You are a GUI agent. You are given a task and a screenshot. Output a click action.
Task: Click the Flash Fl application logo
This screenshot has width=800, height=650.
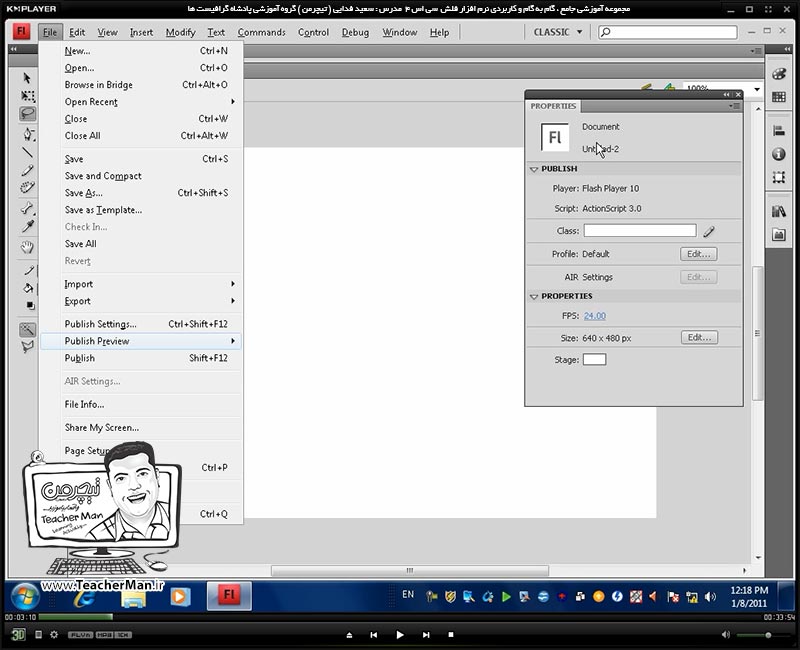click(21, 32)
